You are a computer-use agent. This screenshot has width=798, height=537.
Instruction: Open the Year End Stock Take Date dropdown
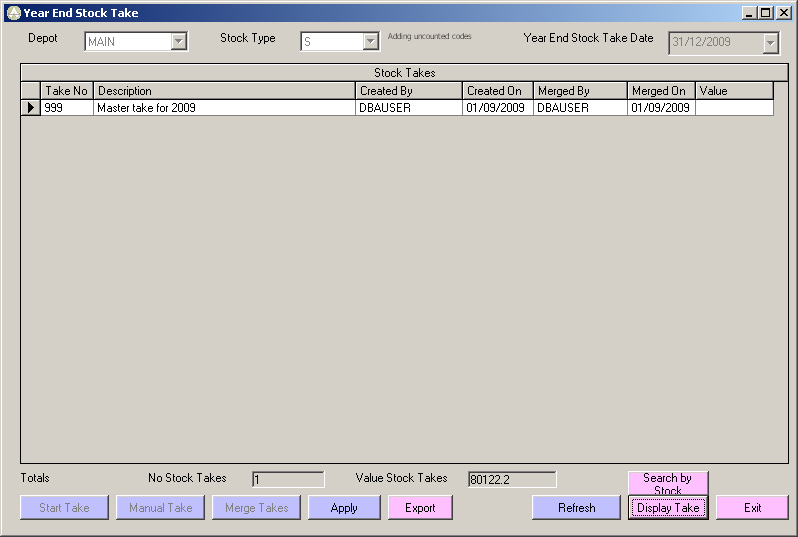[x=771, y=43]
